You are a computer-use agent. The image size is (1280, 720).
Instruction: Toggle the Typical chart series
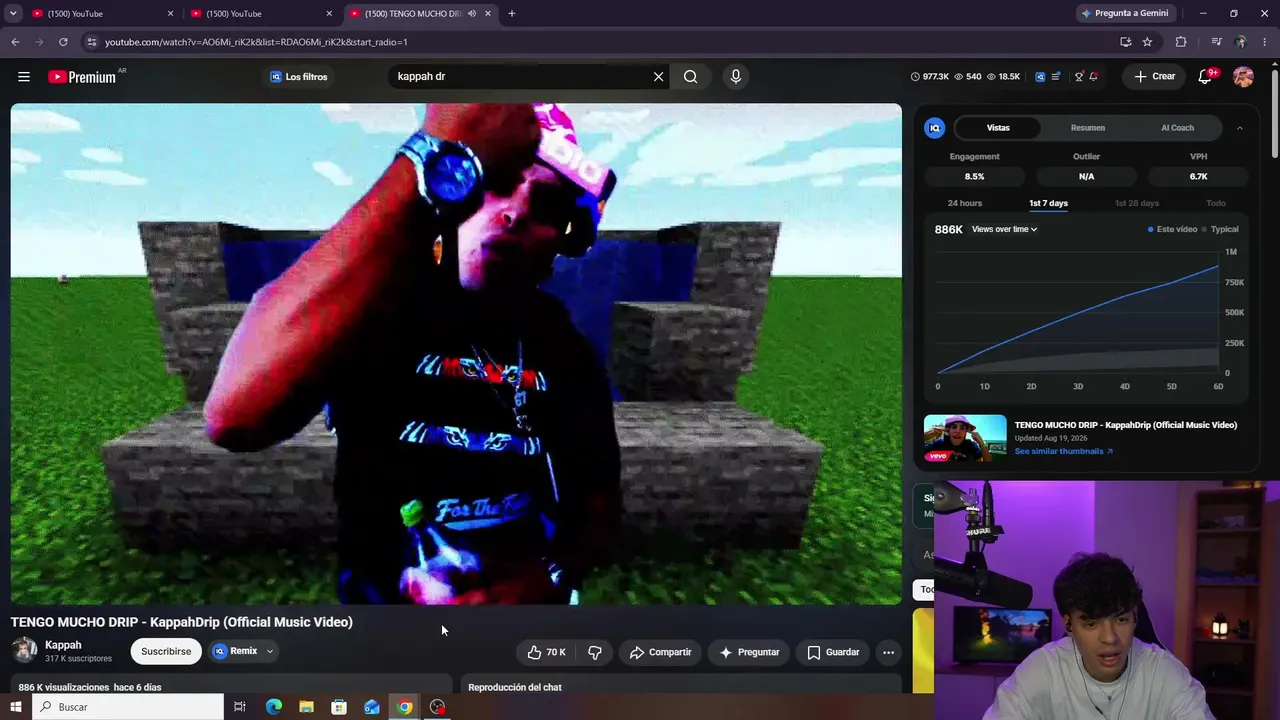pos(1221,229)
